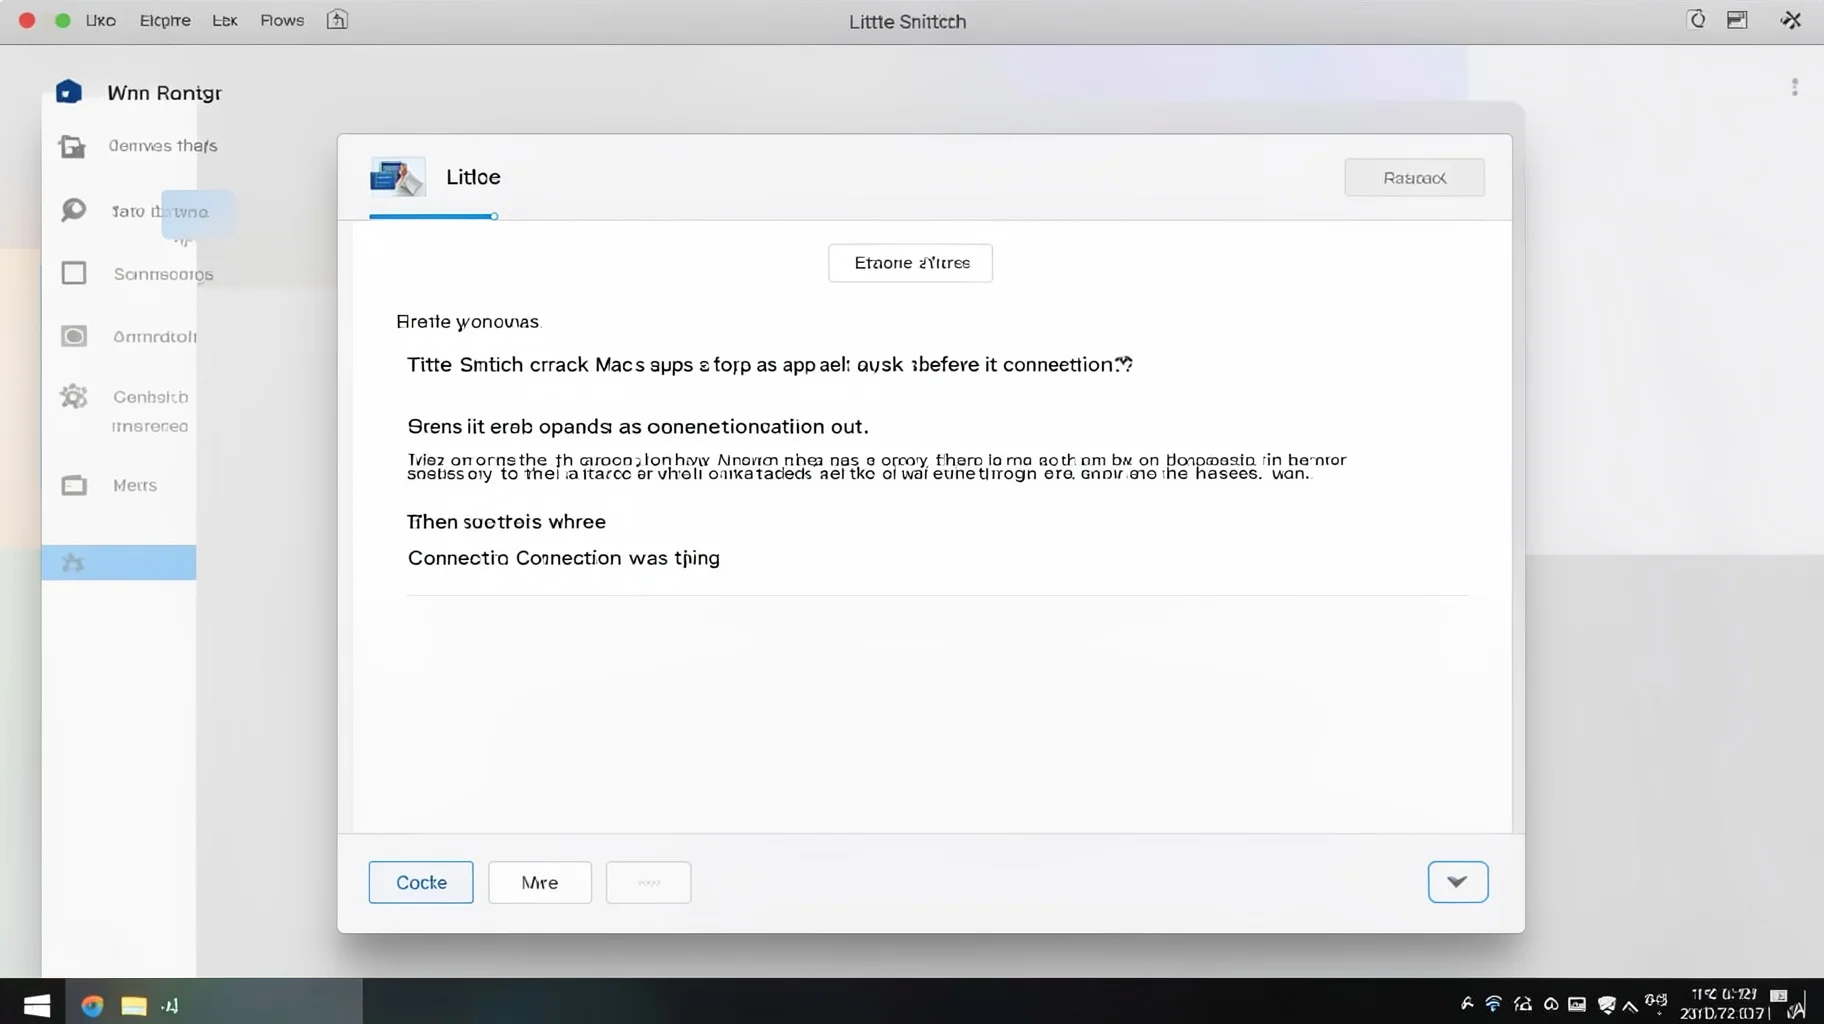Click the refresh icon in the title bar

tap(1697, 20)
